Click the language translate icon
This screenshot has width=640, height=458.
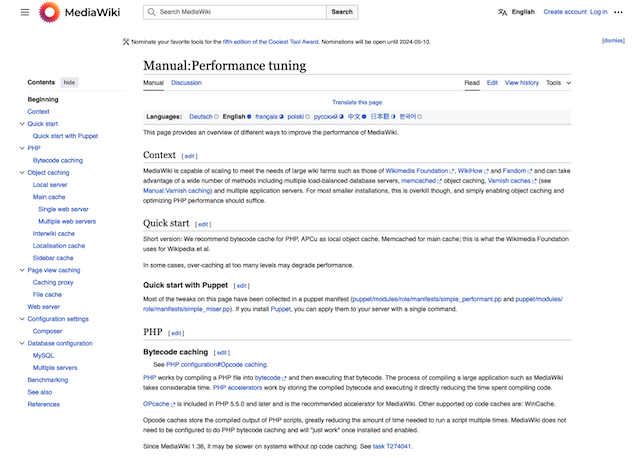click(502, 12)
